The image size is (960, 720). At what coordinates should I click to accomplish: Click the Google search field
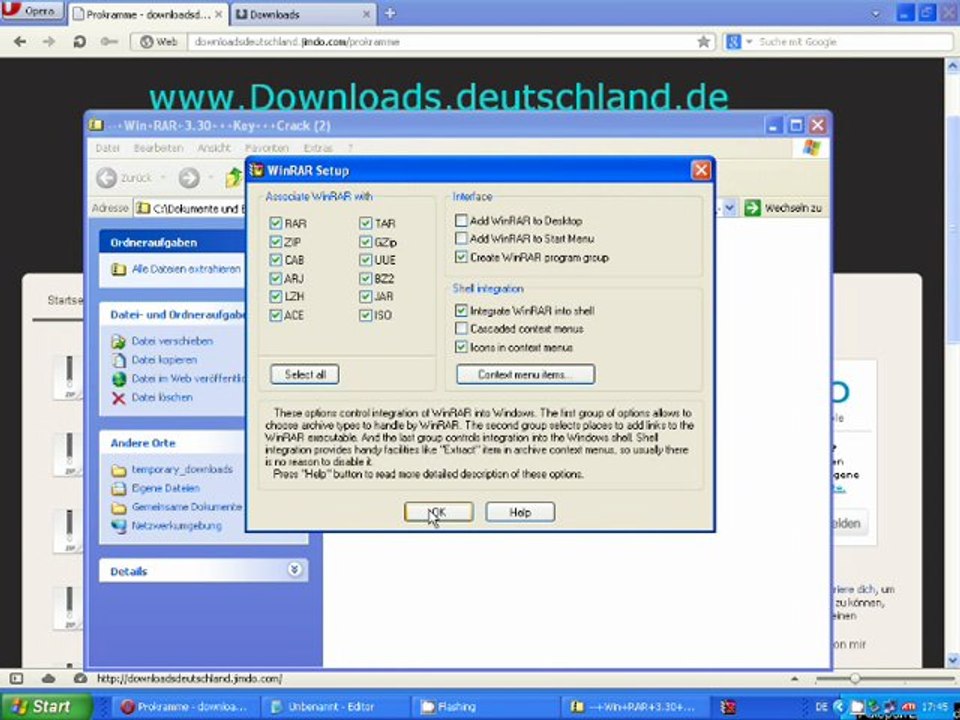(854, 42)
